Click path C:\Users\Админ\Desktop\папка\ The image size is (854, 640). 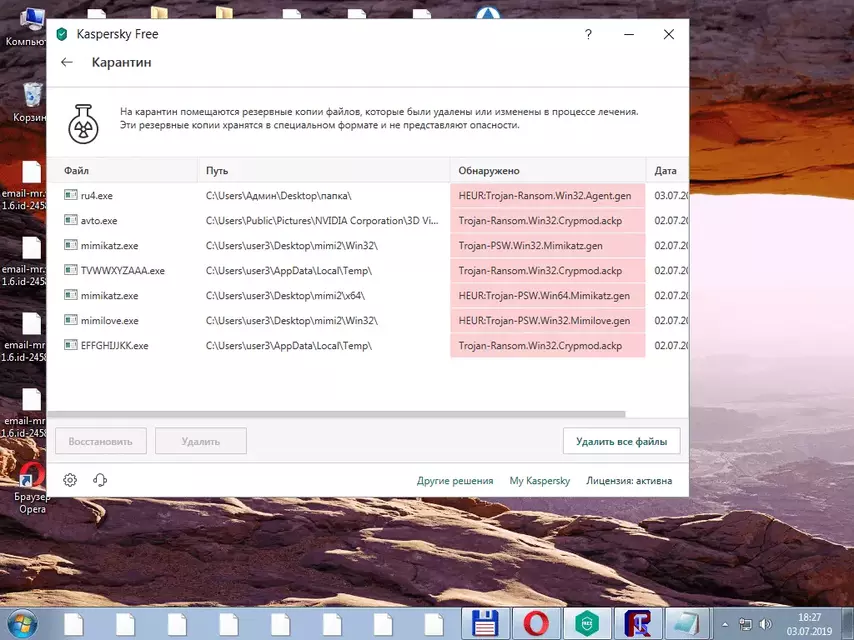pyautogui.click(x=278, y=196)
